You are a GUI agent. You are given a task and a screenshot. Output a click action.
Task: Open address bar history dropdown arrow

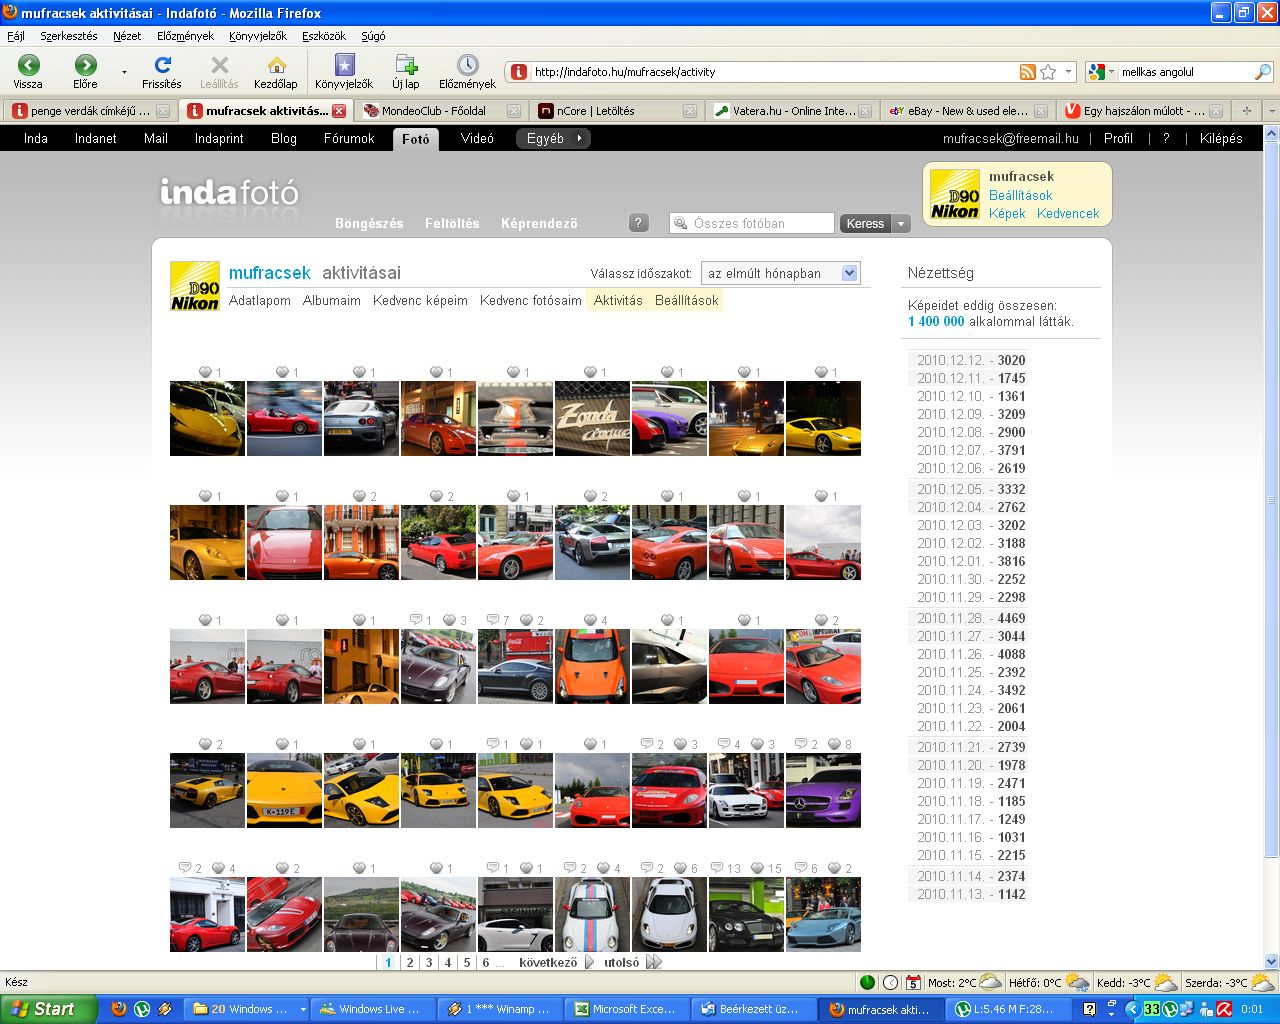pos(1069,72)
